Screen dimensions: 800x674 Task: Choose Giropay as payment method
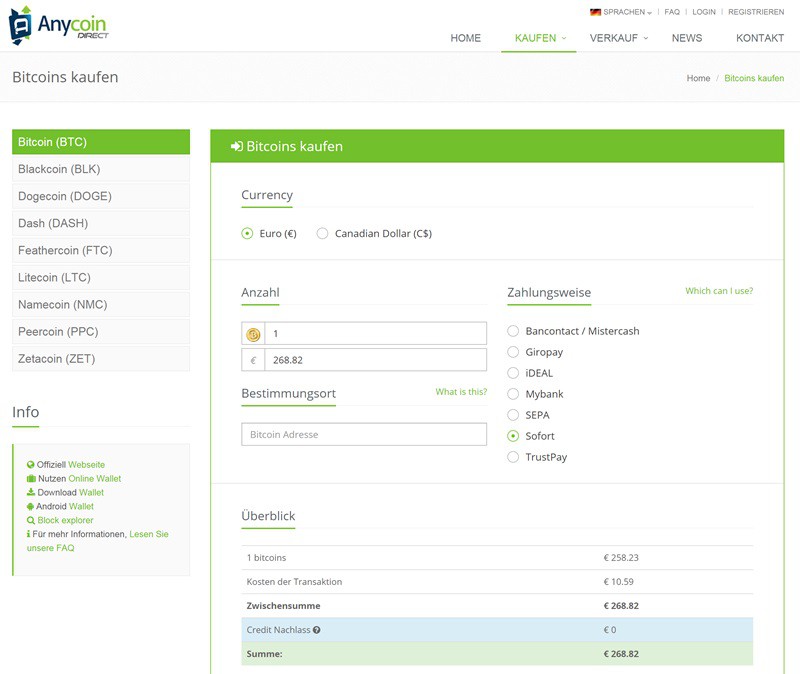pos(514,352)
